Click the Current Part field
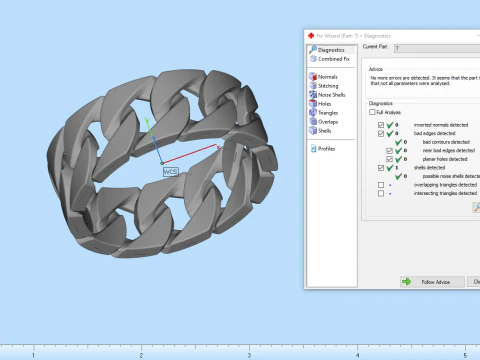 [x=437, y=49]
